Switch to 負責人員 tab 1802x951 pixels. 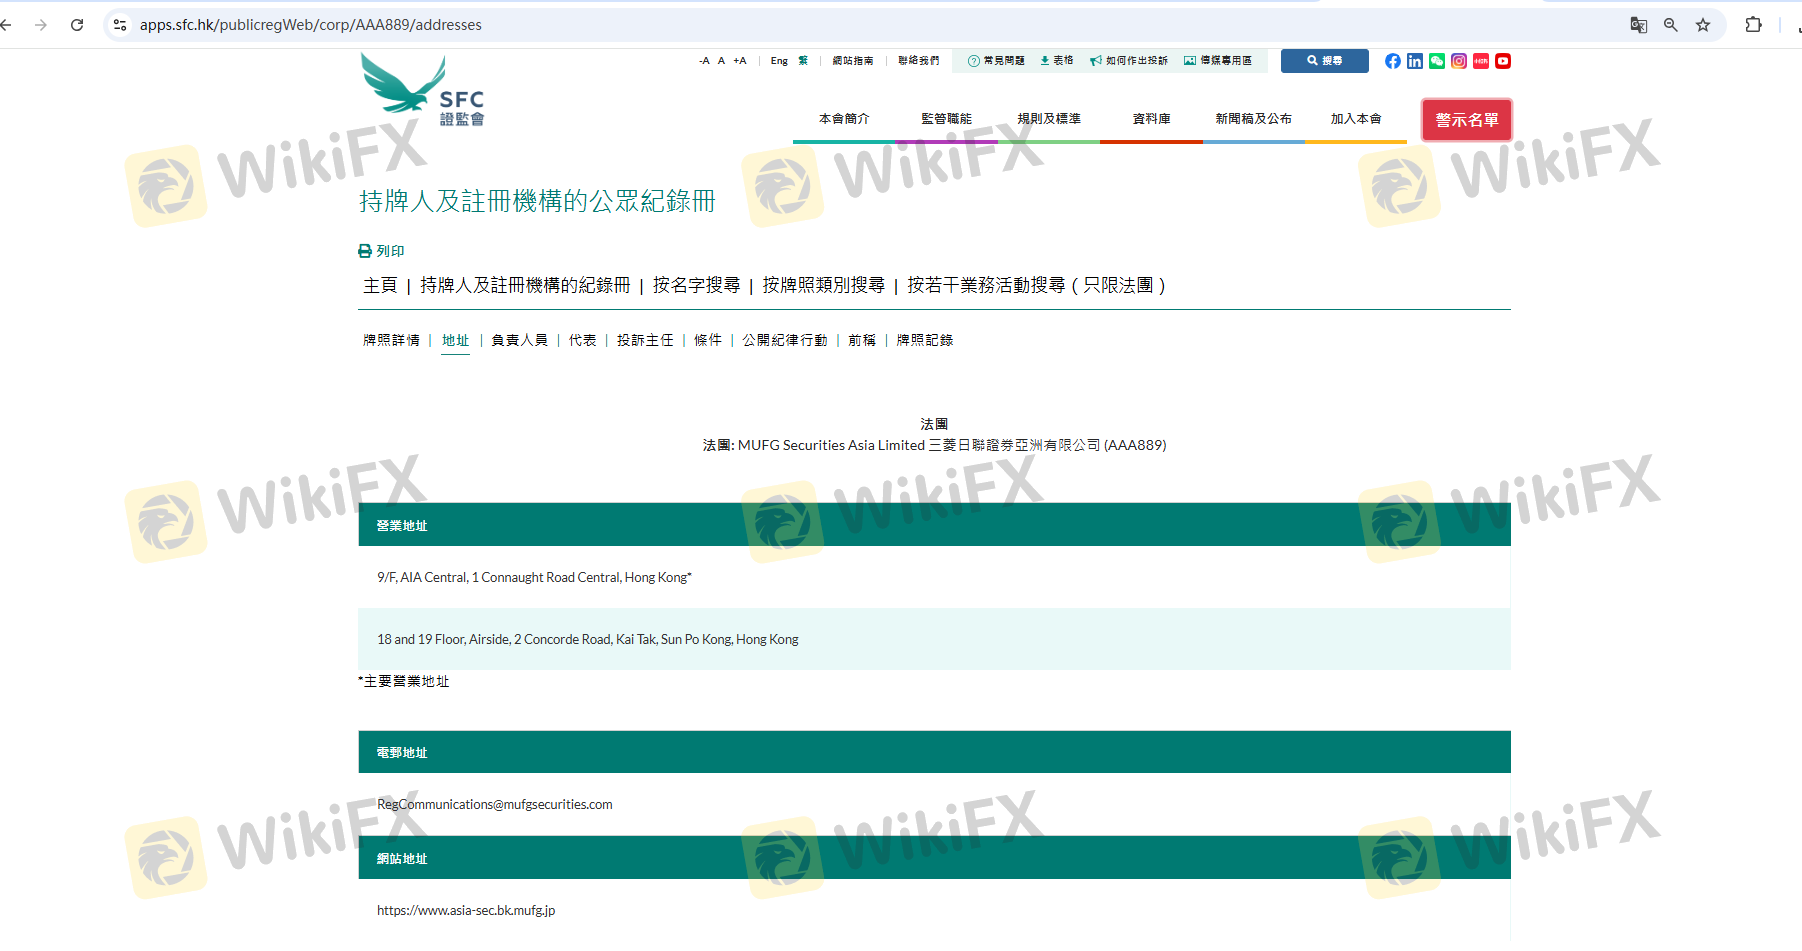pyautogui.click(x=520, y=341)
